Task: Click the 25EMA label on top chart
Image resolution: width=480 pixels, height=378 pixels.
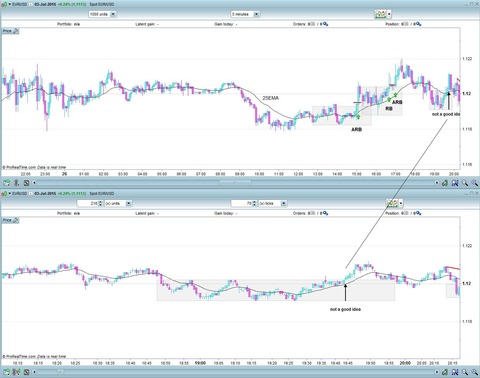Action: coord(271,98)
